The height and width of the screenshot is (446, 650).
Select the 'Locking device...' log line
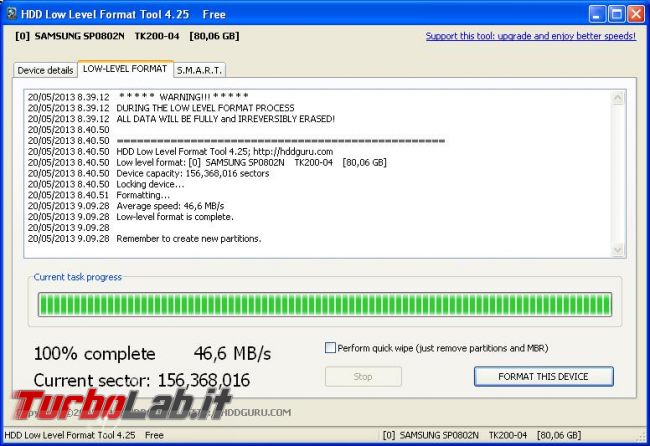pyautogui.click(x=106, y=184)
